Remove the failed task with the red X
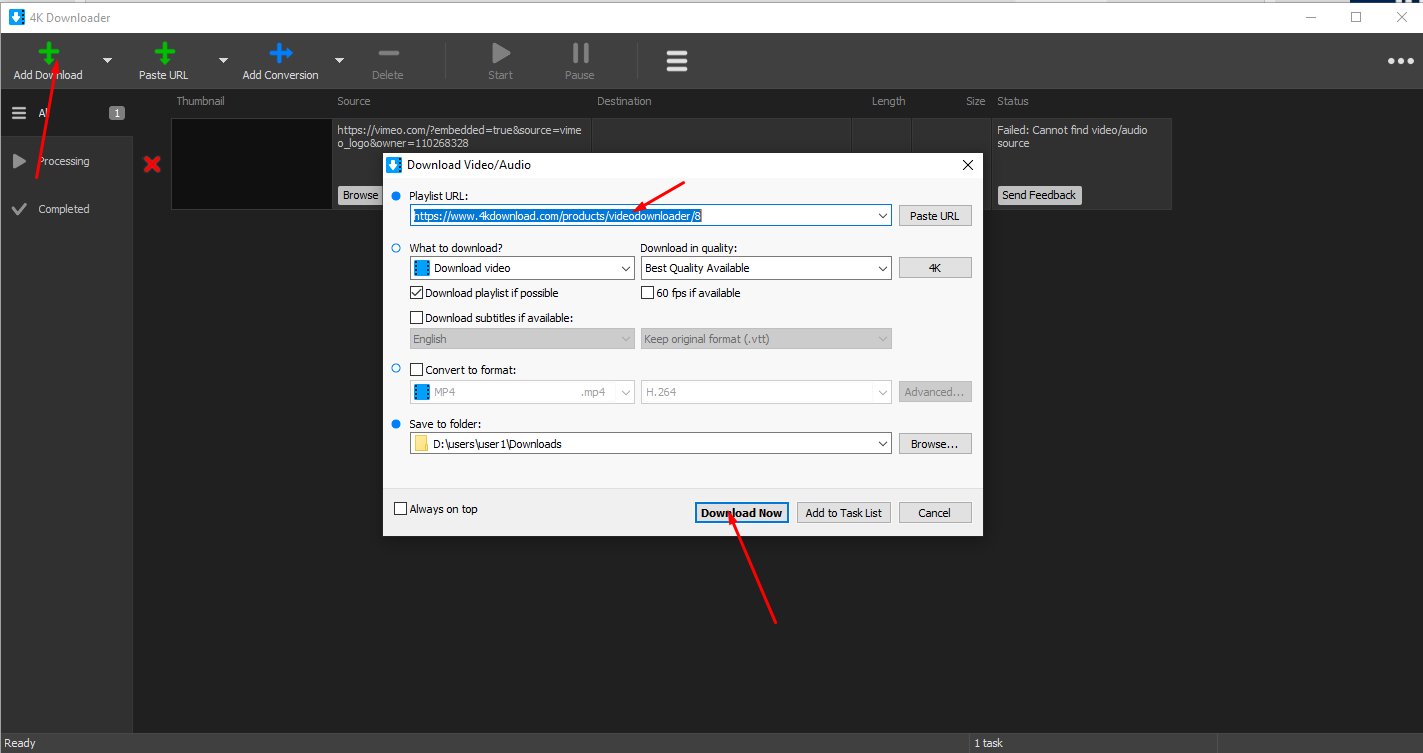1423x753 pixels. [x=152, y=164]
